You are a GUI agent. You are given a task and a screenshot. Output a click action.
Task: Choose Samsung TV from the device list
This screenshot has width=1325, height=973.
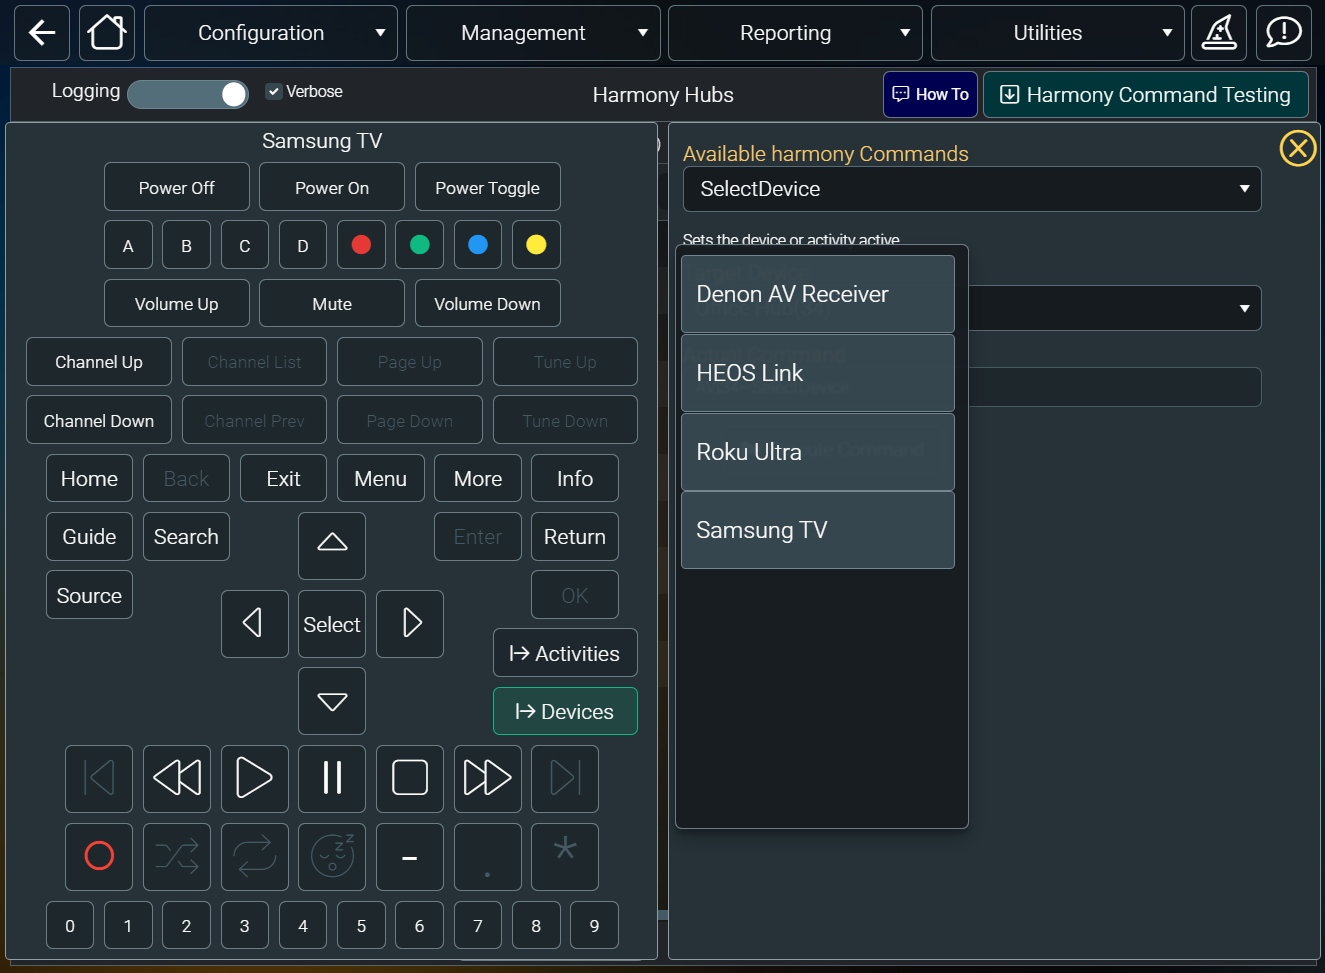(x=818, y=530)
